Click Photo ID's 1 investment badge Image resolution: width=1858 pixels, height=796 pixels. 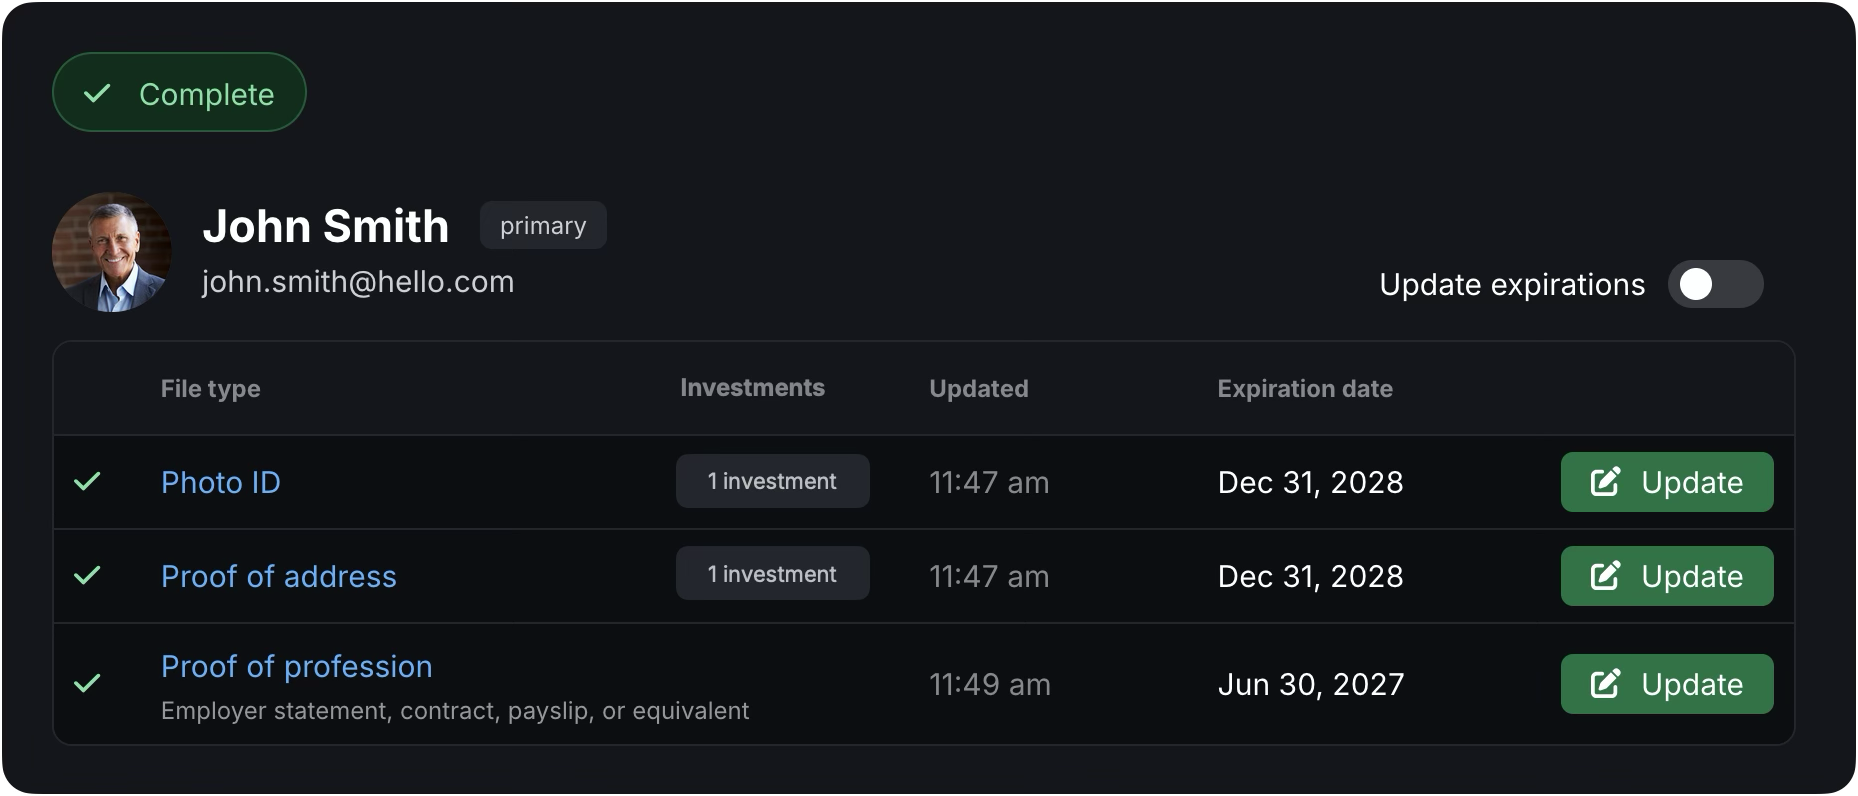tap(772, 481)
